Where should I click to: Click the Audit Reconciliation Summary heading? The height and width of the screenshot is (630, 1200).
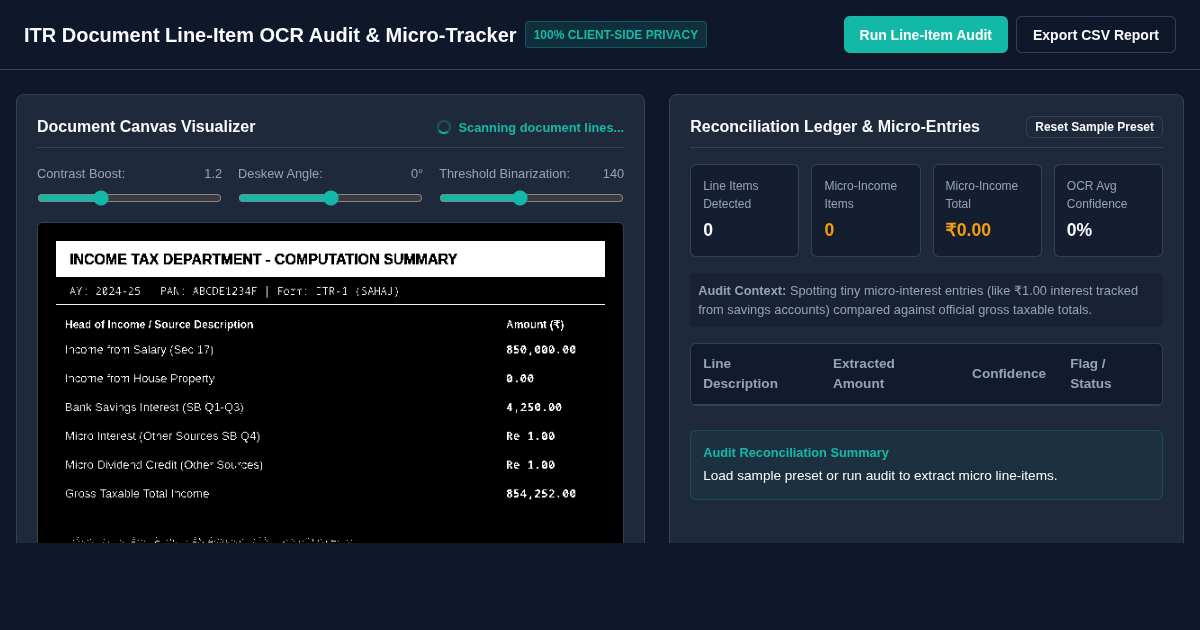[x=796, y=453]
